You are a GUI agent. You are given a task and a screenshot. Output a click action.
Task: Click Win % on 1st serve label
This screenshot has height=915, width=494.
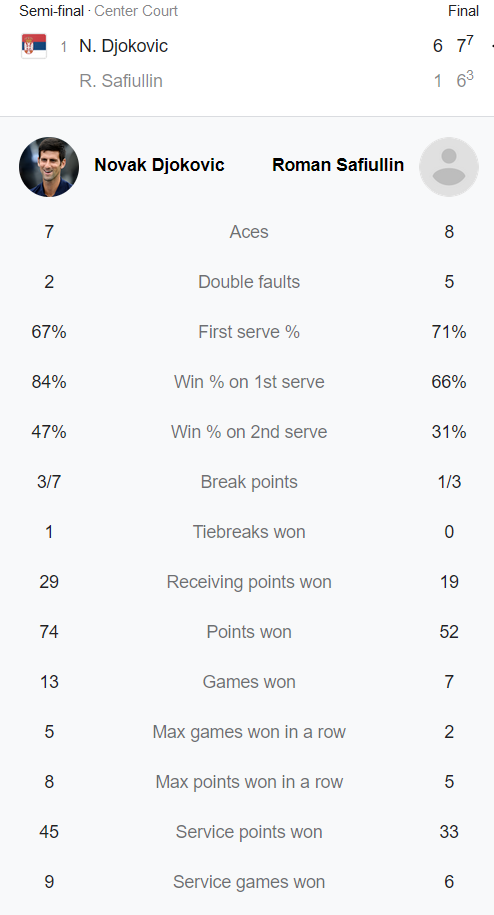tap(249, 382)
